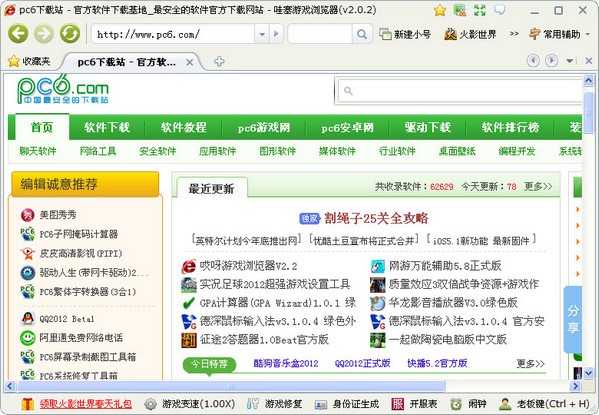The width and height of the screenshot is (599, 415).
Task: Click the 驱动人生 gear icon
Action: coord(28,272)
